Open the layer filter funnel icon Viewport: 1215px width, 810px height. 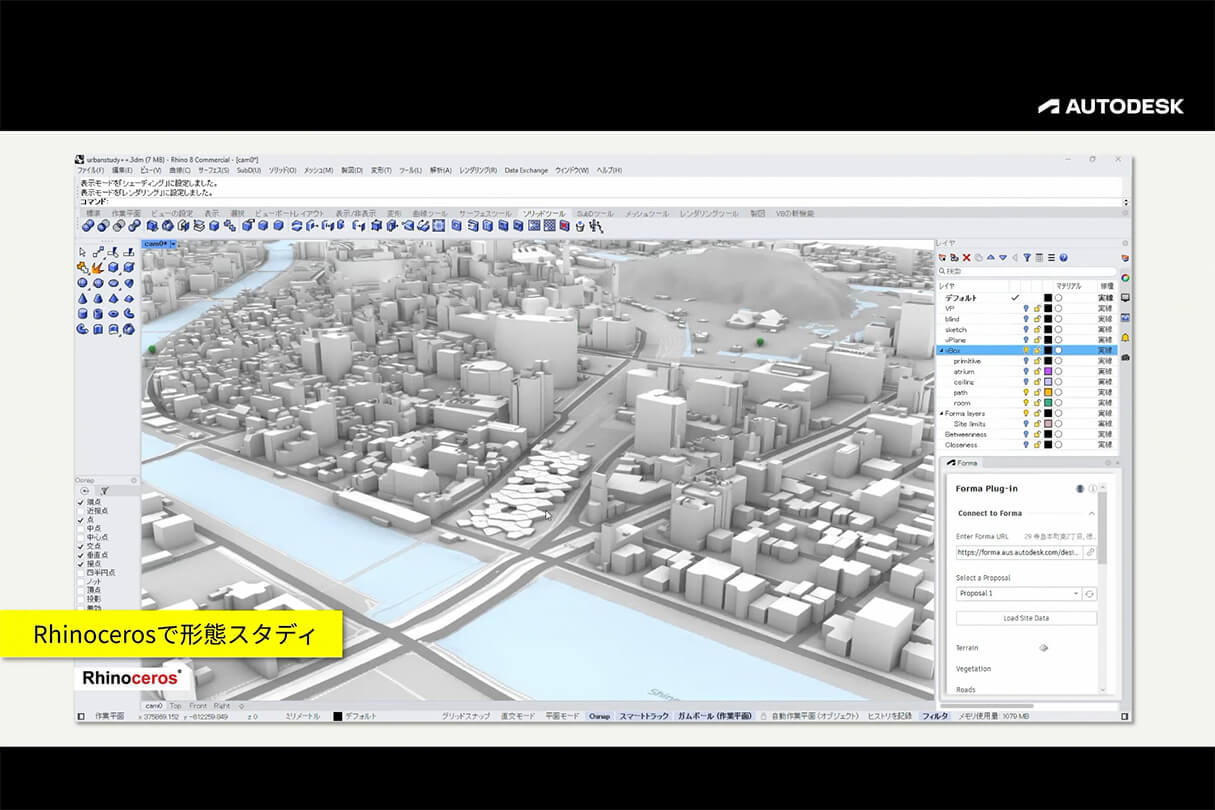1027,257
